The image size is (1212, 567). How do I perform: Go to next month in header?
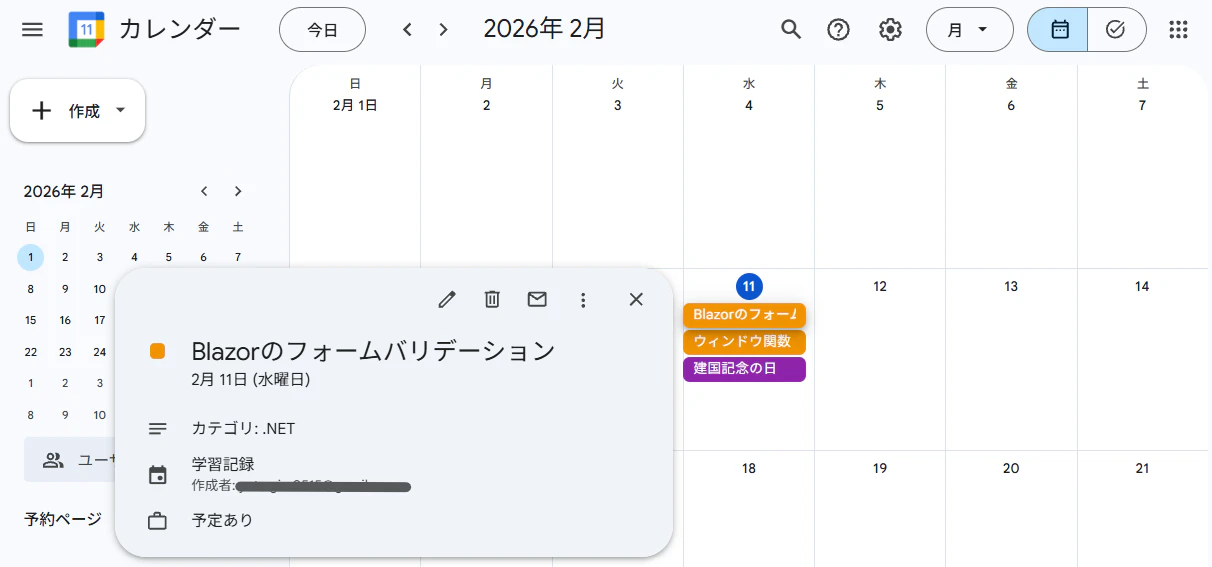click(x=443, y=30)
